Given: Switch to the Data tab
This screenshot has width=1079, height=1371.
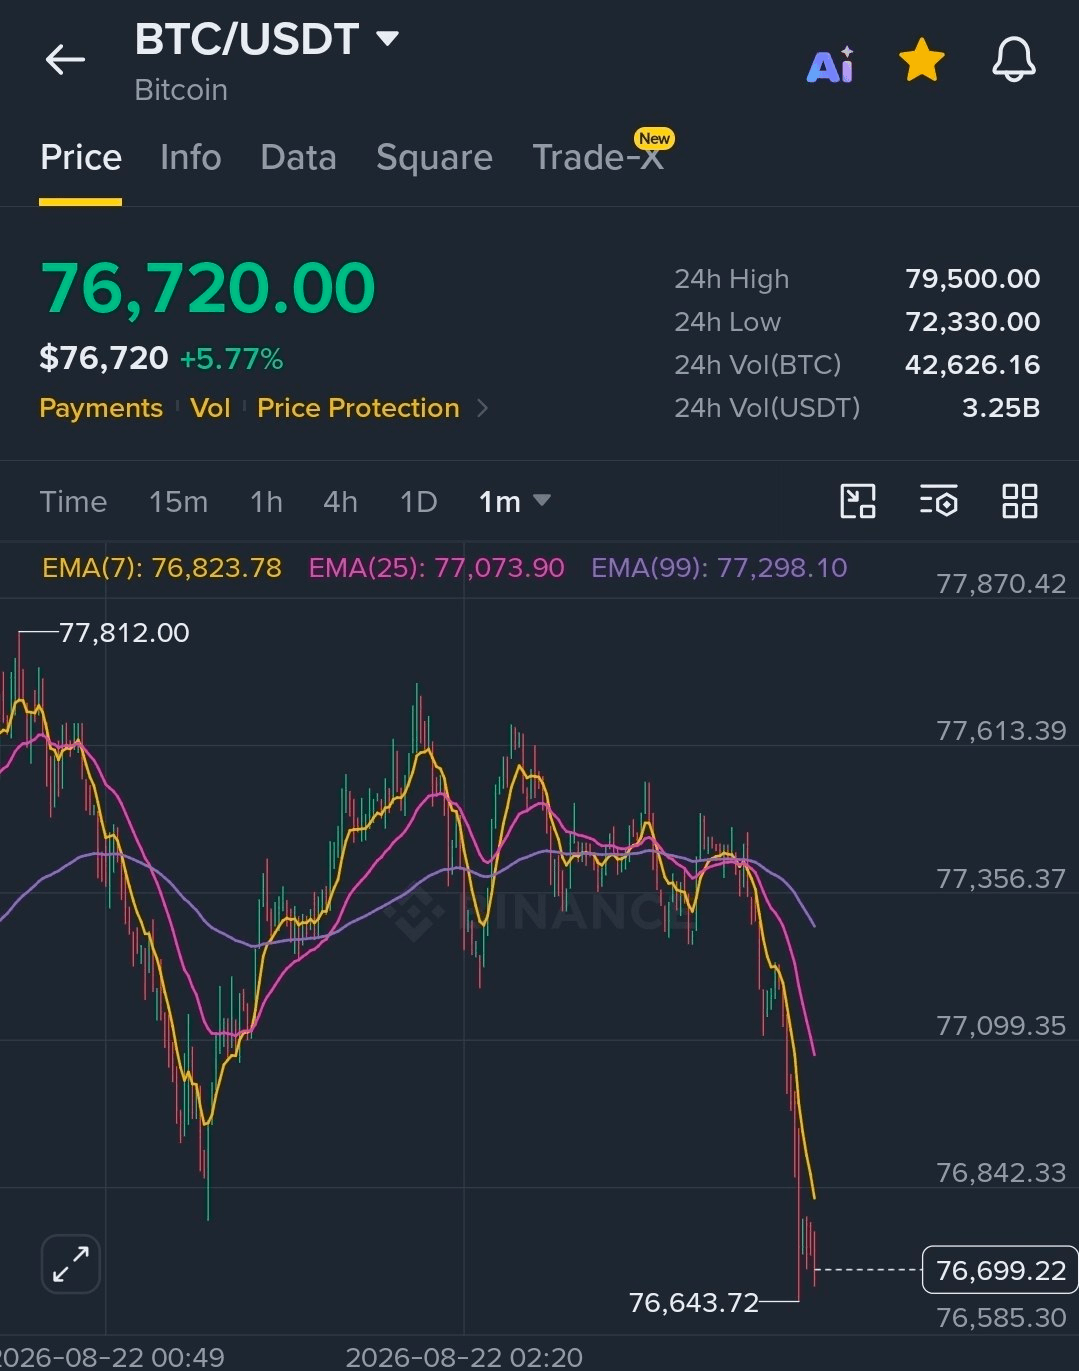Looking at the screenshot, I should pyautogui.click(x=298, y=158).
